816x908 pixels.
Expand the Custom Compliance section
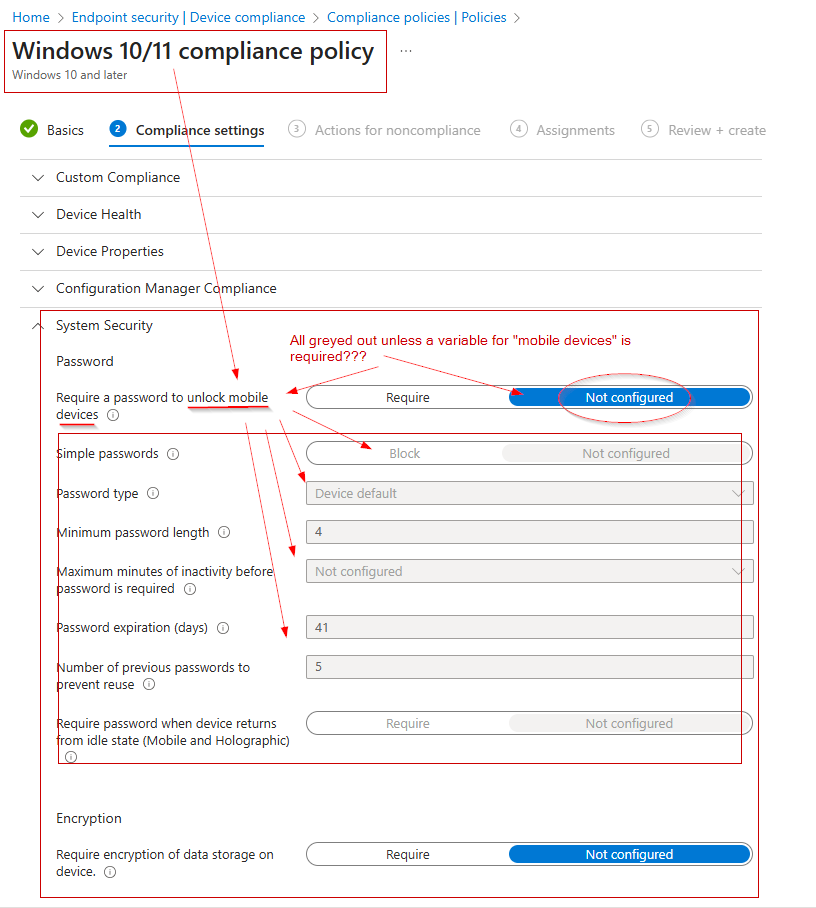391,178
